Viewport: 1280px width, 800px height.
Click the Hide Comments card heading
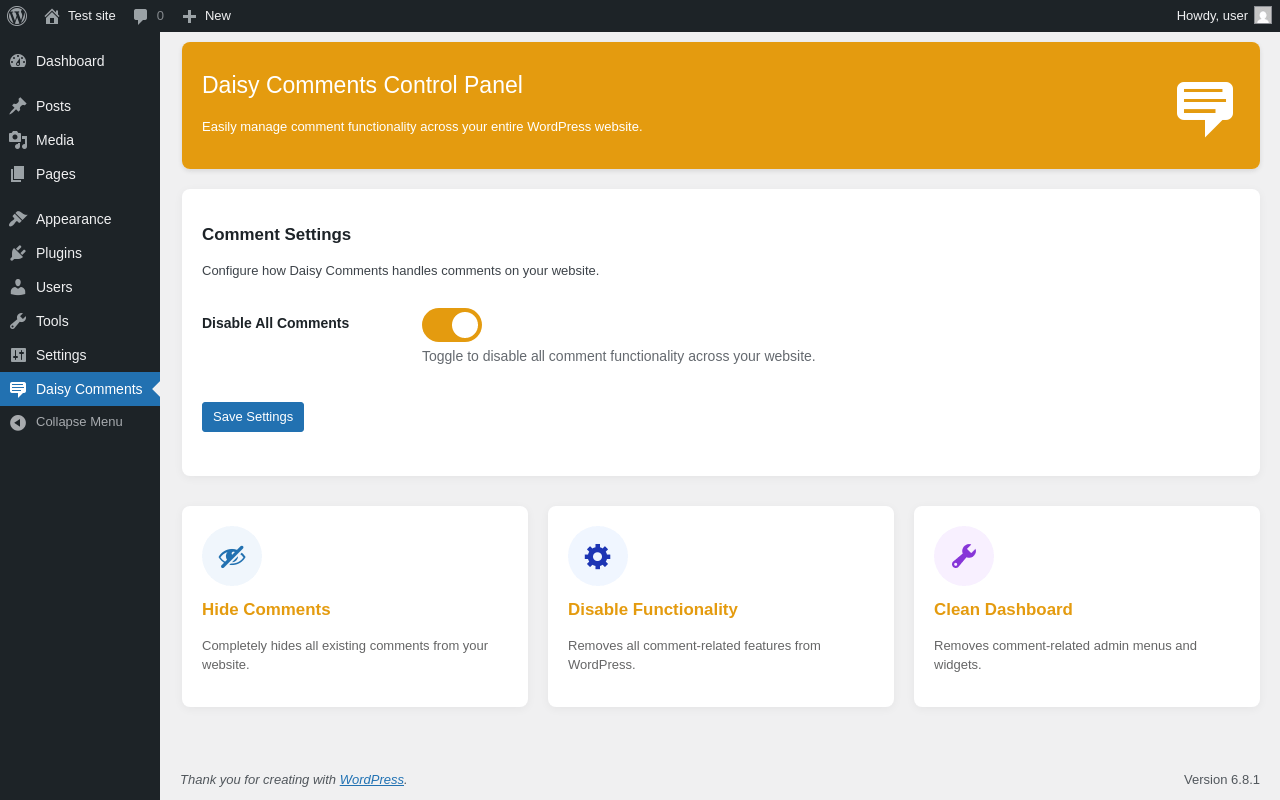coord(266,610)
